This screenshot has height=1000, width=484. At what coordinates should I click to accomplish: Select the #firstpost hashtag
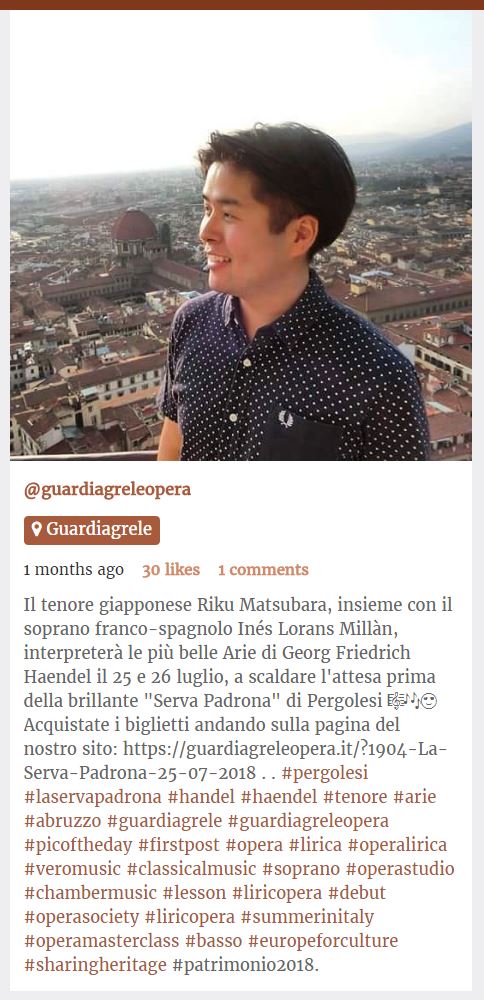pyautogui.click(x=178, y=845)
